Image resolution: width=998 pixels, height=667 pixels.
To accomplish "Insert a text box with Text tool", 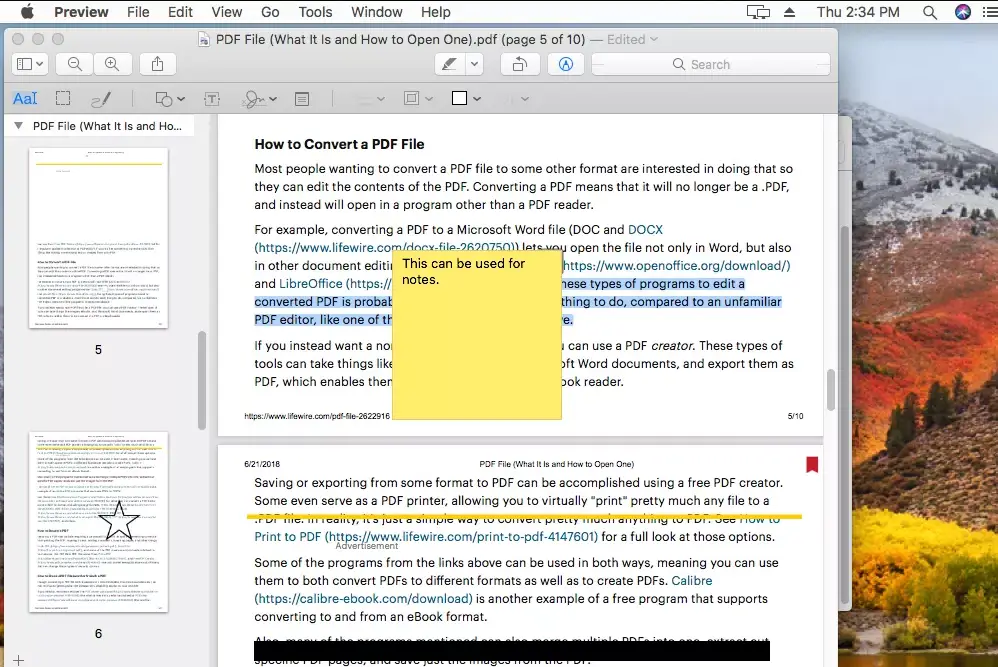I will point(212,99).
